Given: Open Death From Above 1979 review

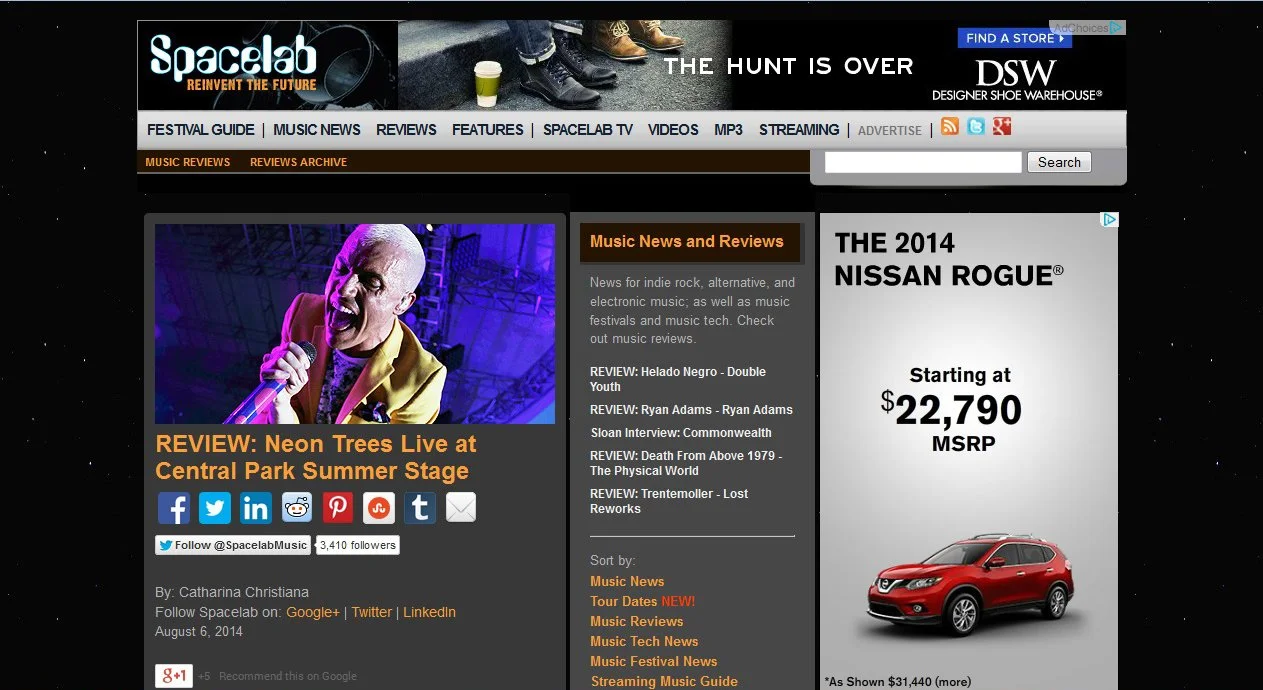Looking at the screenshot, I should coord(686,463).
